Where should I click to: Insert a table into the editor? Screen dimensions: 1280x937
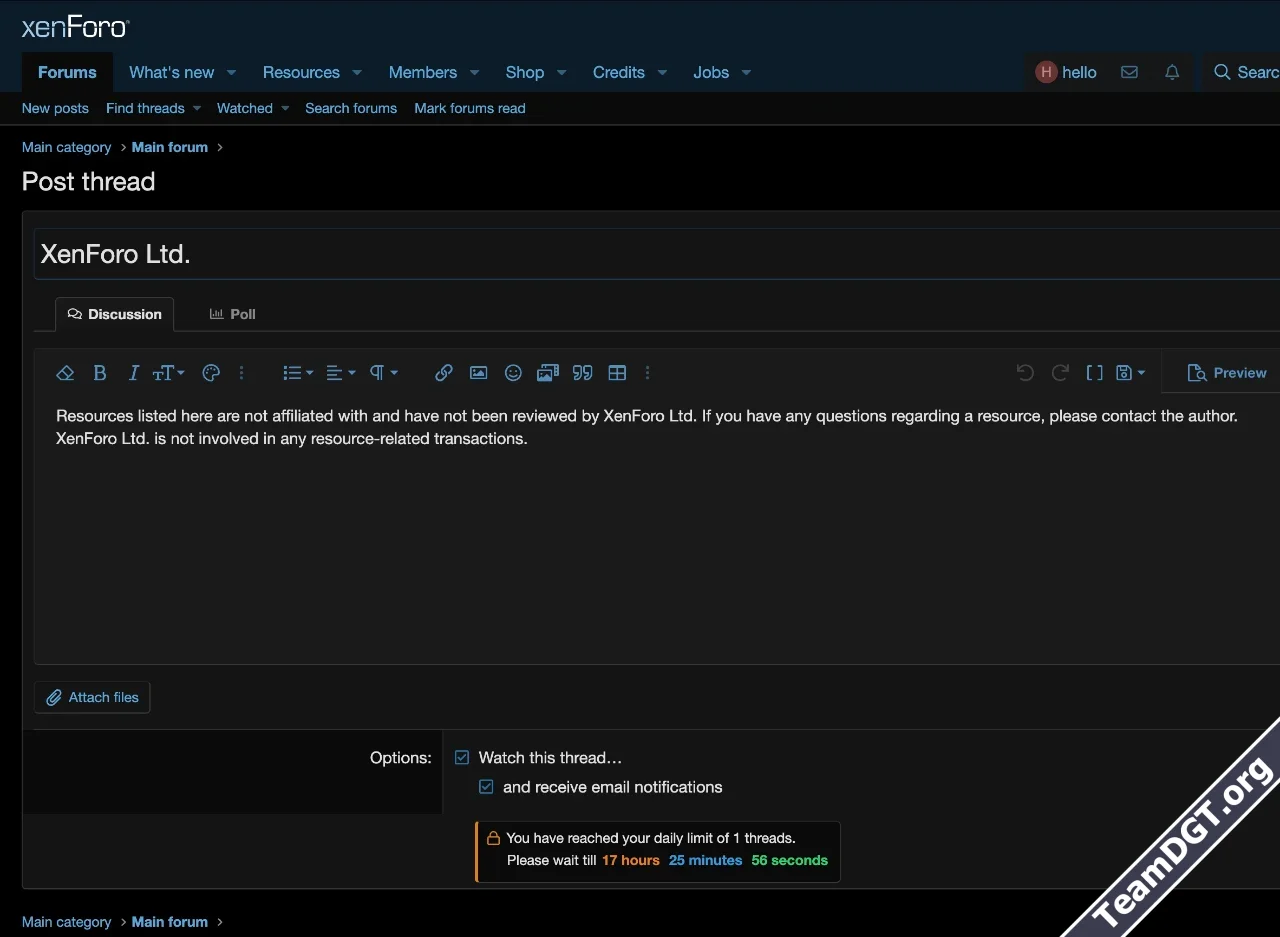tap(618, 373)
